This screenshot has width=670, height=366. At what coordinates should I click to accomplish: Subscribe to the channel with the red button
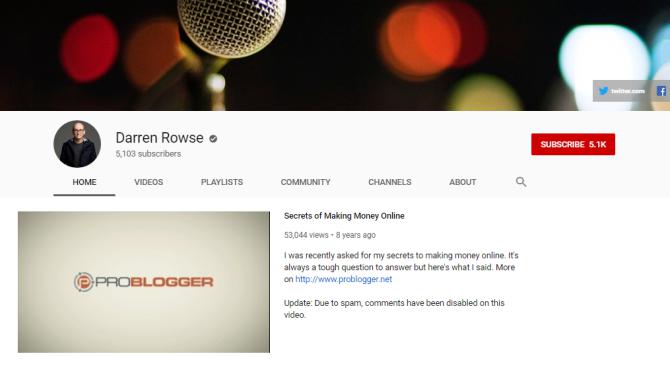tap(573, 144)
